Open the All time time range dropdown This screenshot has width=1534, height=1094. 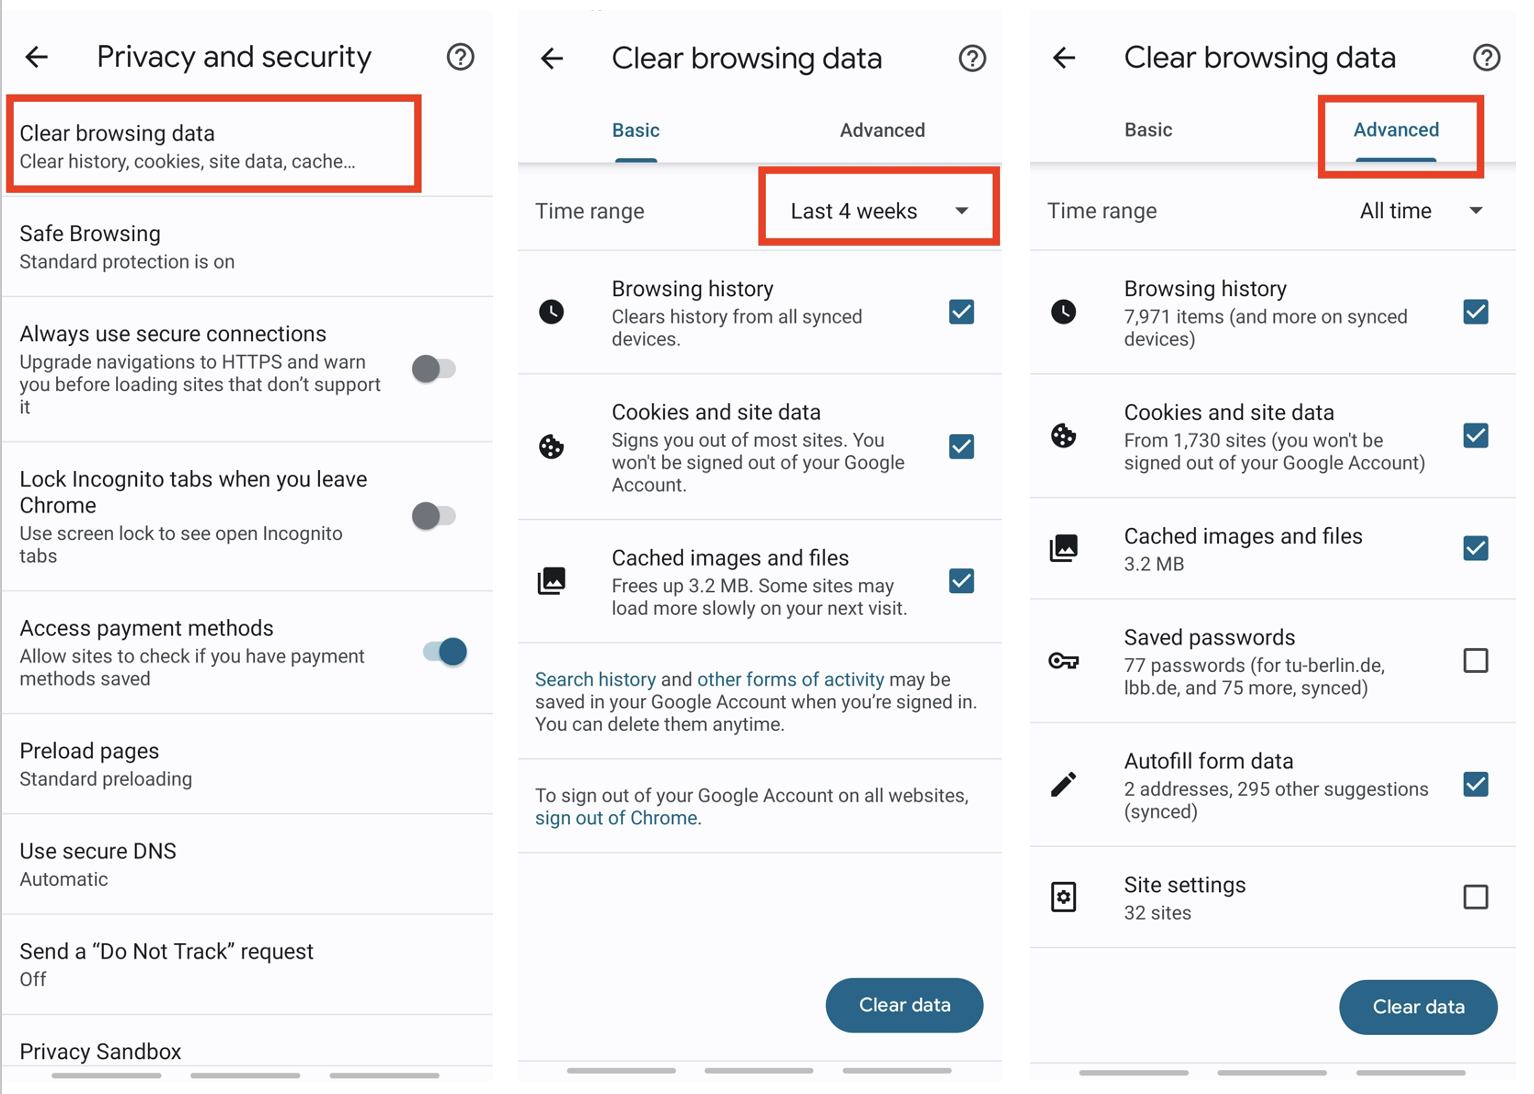pyautogui.click(x=1420, y=210)
